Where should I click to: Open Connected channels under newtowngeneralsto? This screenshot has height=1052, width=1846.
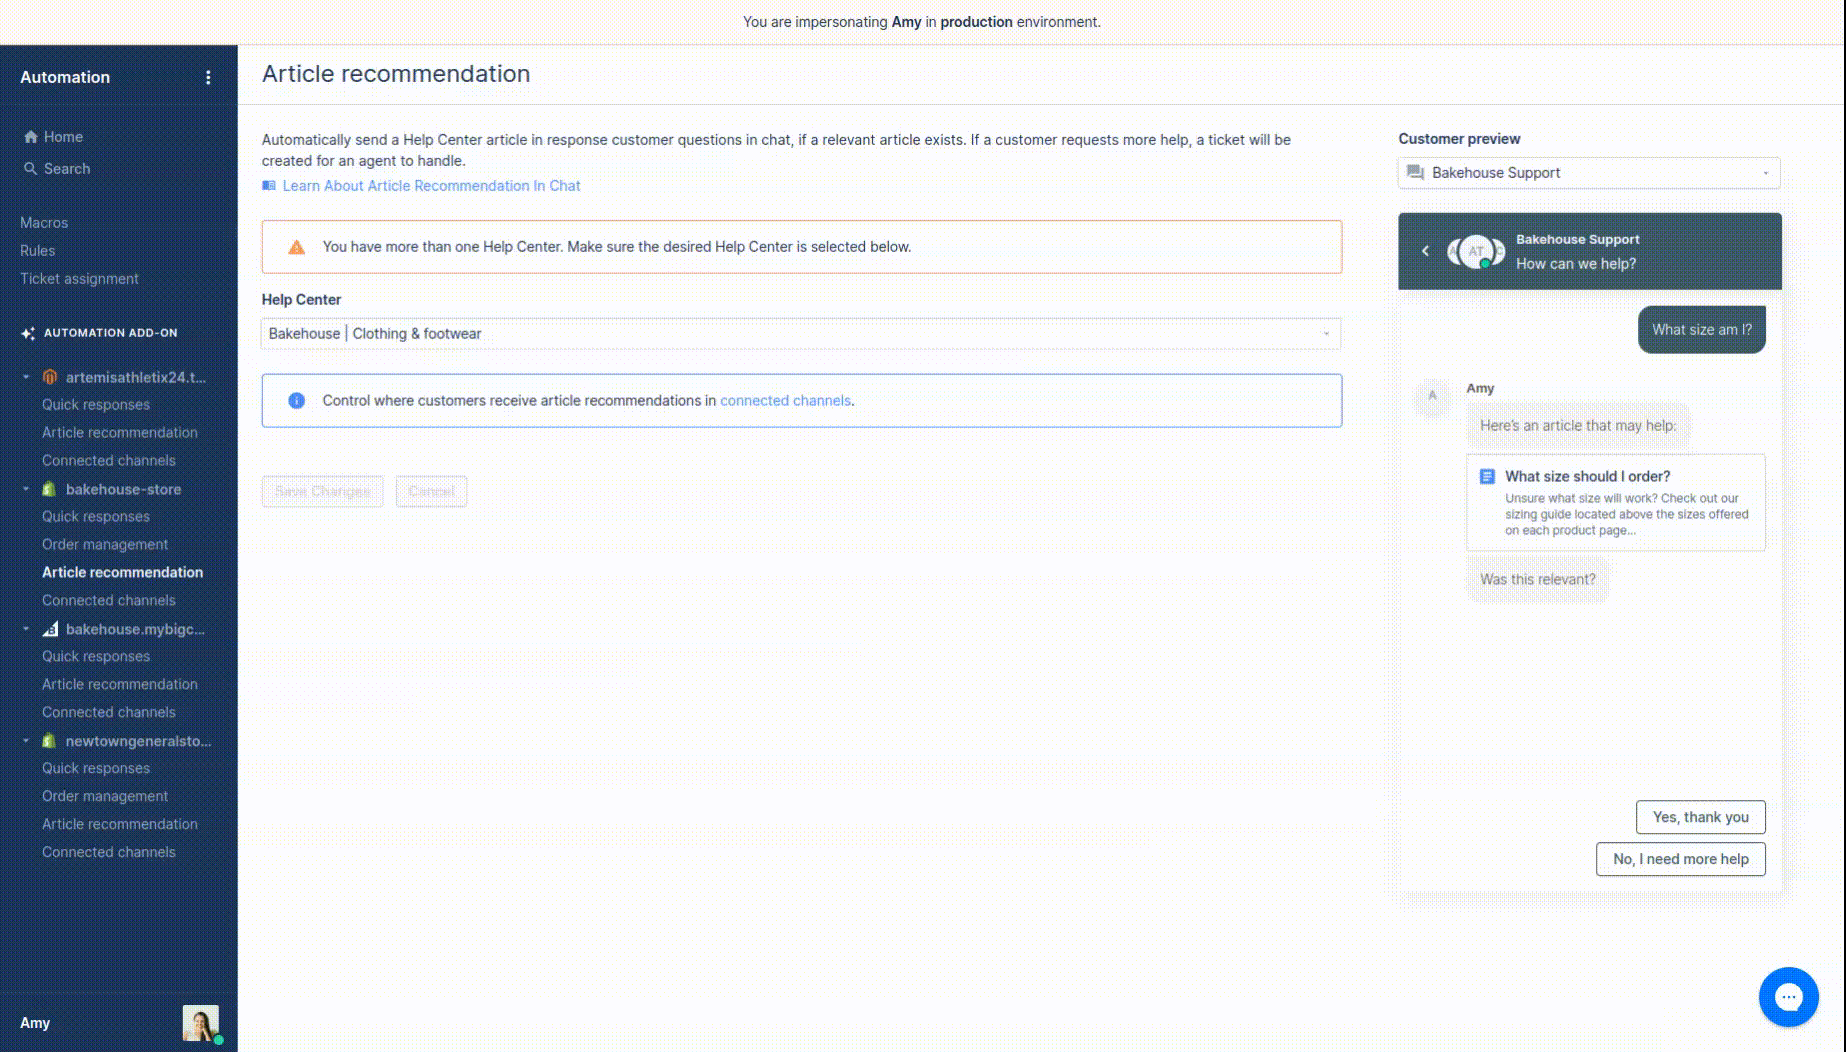pyautogui.click(x=109, y=853)
